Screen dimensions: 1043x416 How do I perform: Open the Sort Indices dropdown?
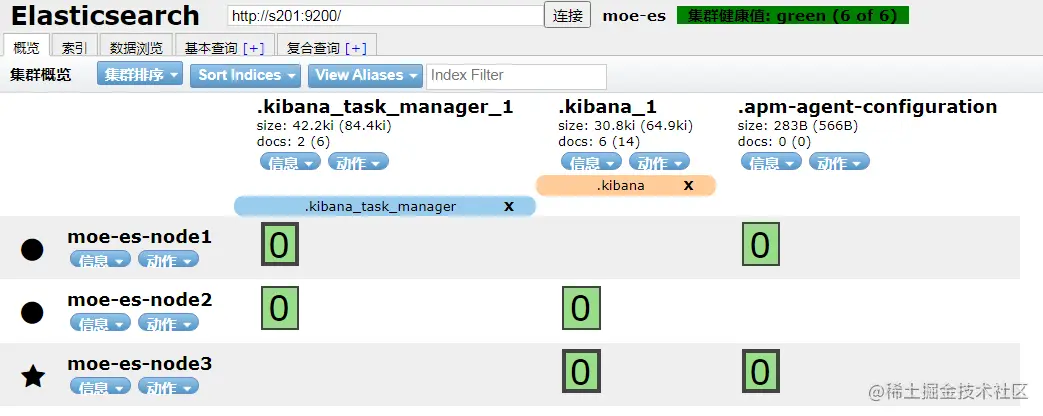[x=245, y=75]
